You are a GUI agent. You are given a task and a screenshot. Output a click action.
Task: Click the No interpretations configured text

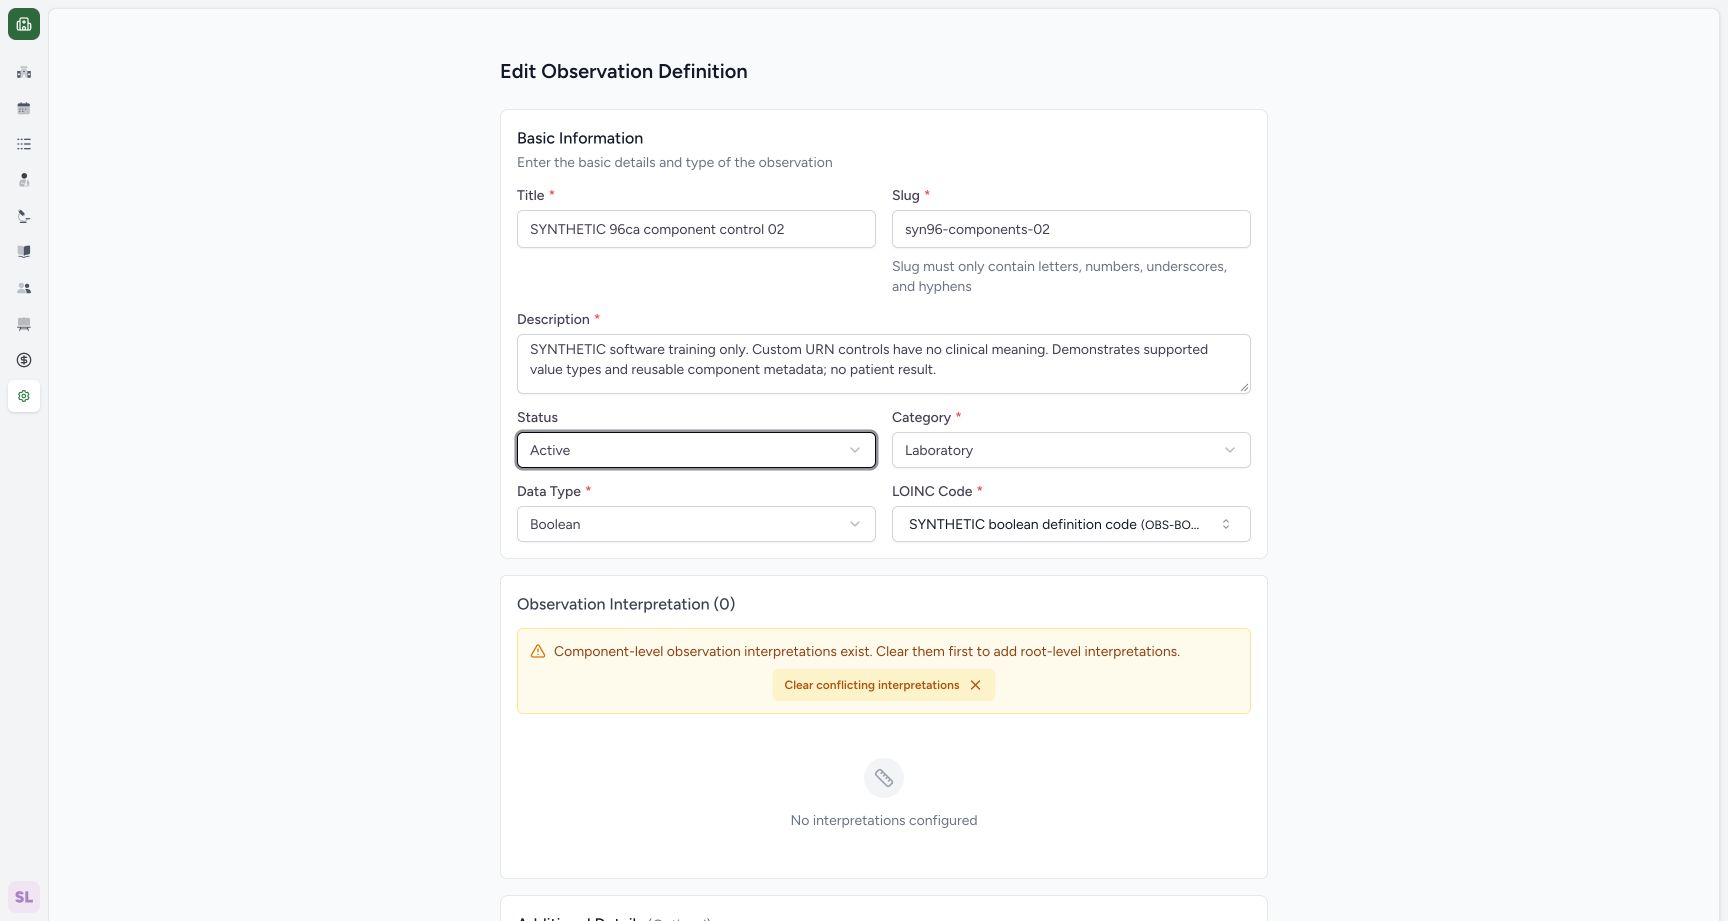(884, 820)
